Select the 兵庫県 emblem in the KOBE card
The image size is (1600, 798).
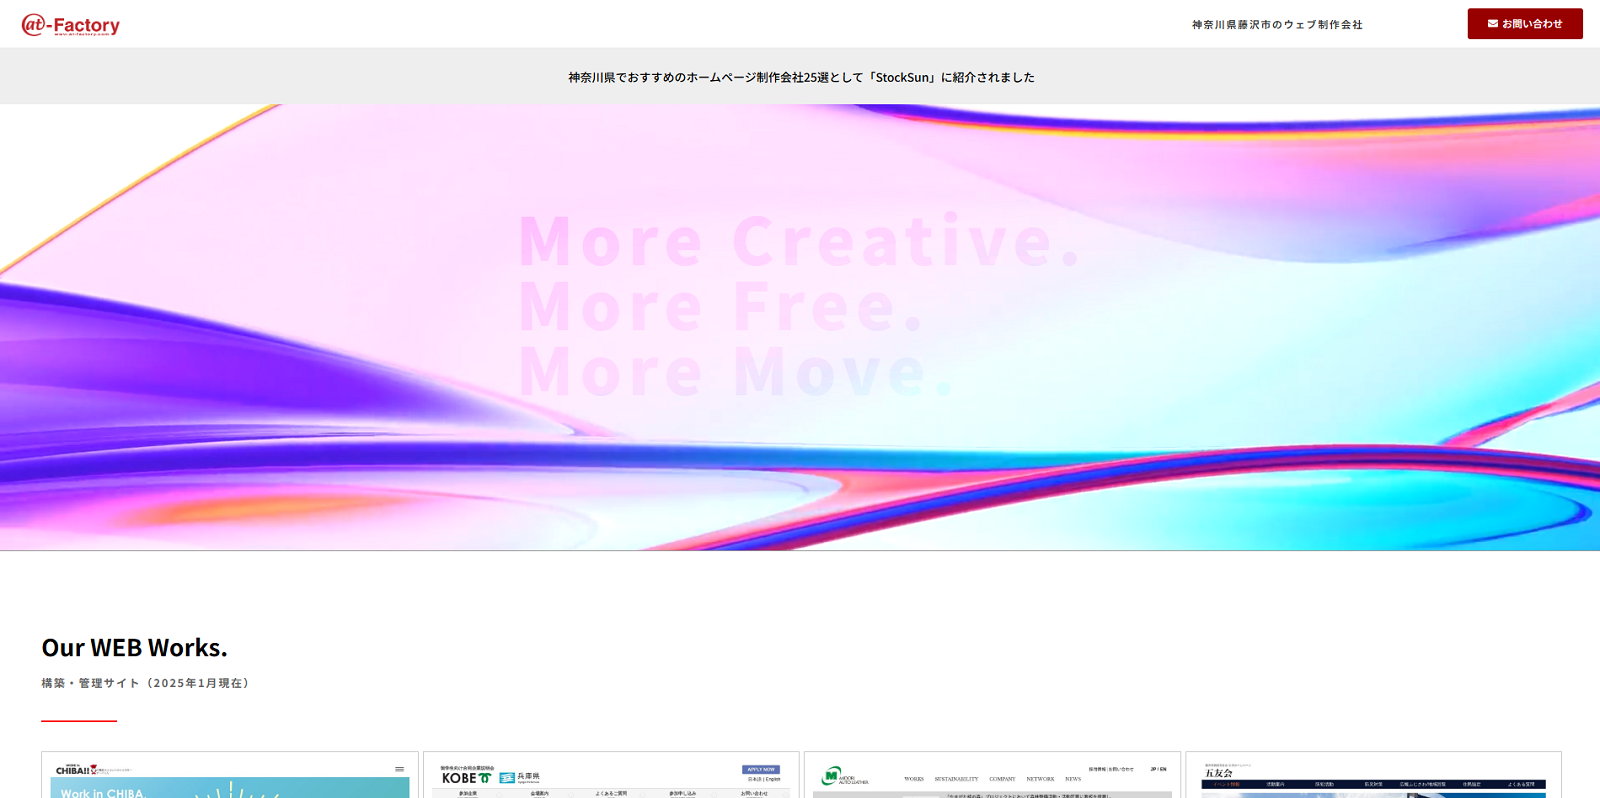pos(519,777)
